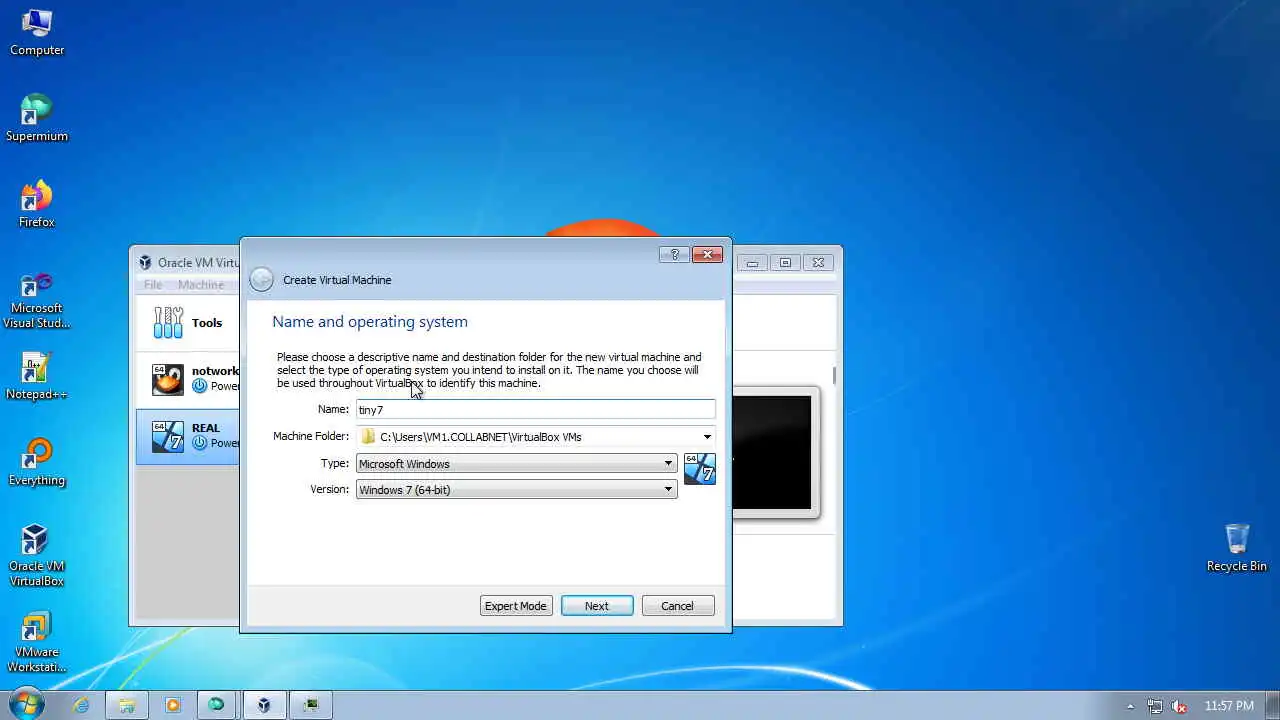Launch Supermium from the desktop
This screenshot has width=1280, height=720.
coord(37,118)
